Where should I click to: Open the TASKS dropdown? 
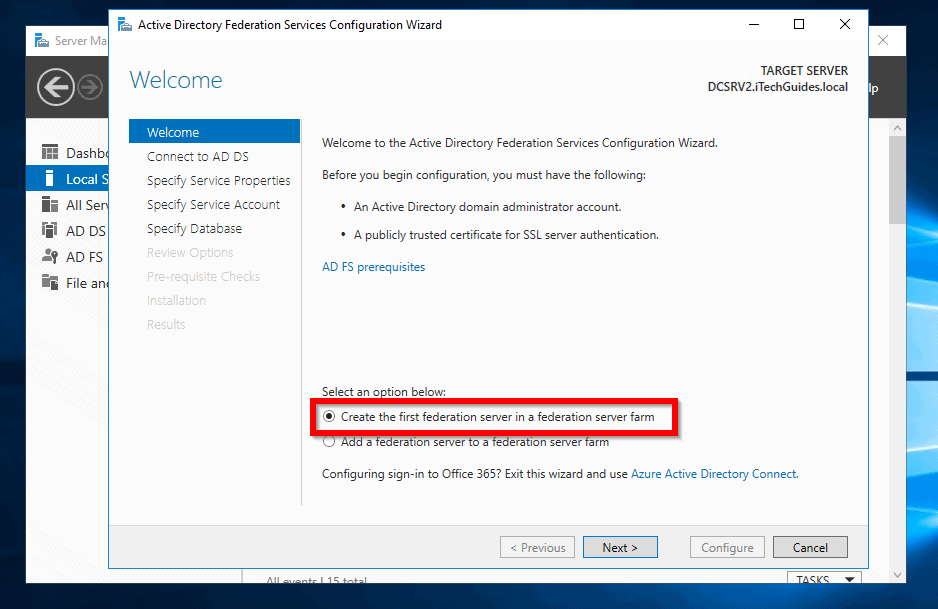(823, 579)
